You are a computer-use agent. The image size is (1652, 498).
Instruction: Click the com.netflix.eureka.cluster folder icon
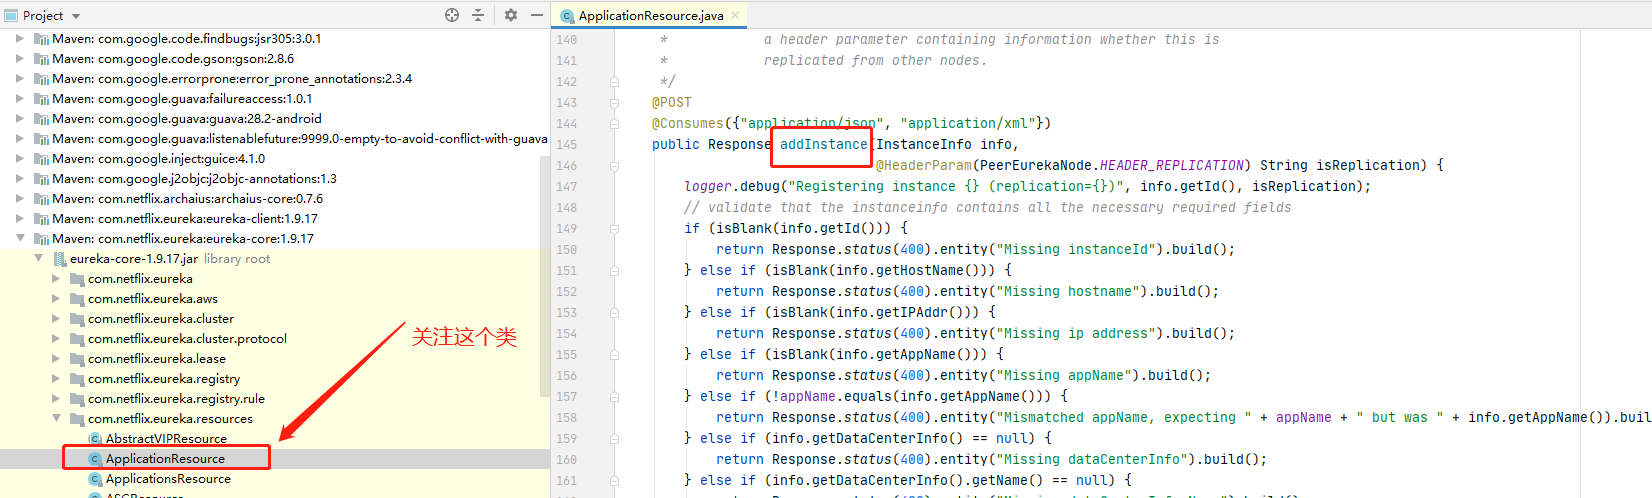[x=77, y=319]
